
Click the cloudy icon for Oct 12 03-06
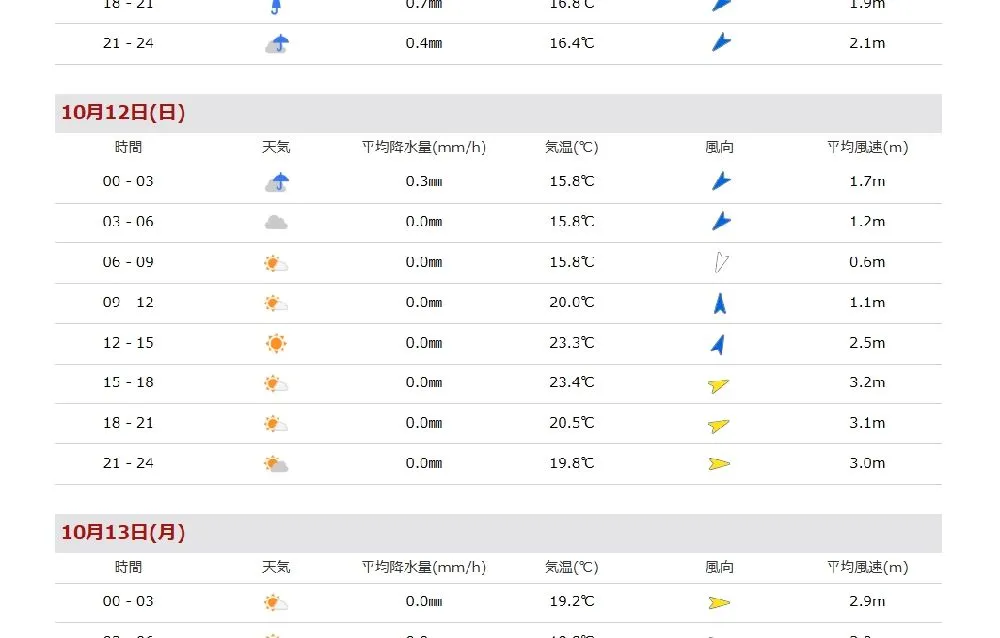[276, 222]
